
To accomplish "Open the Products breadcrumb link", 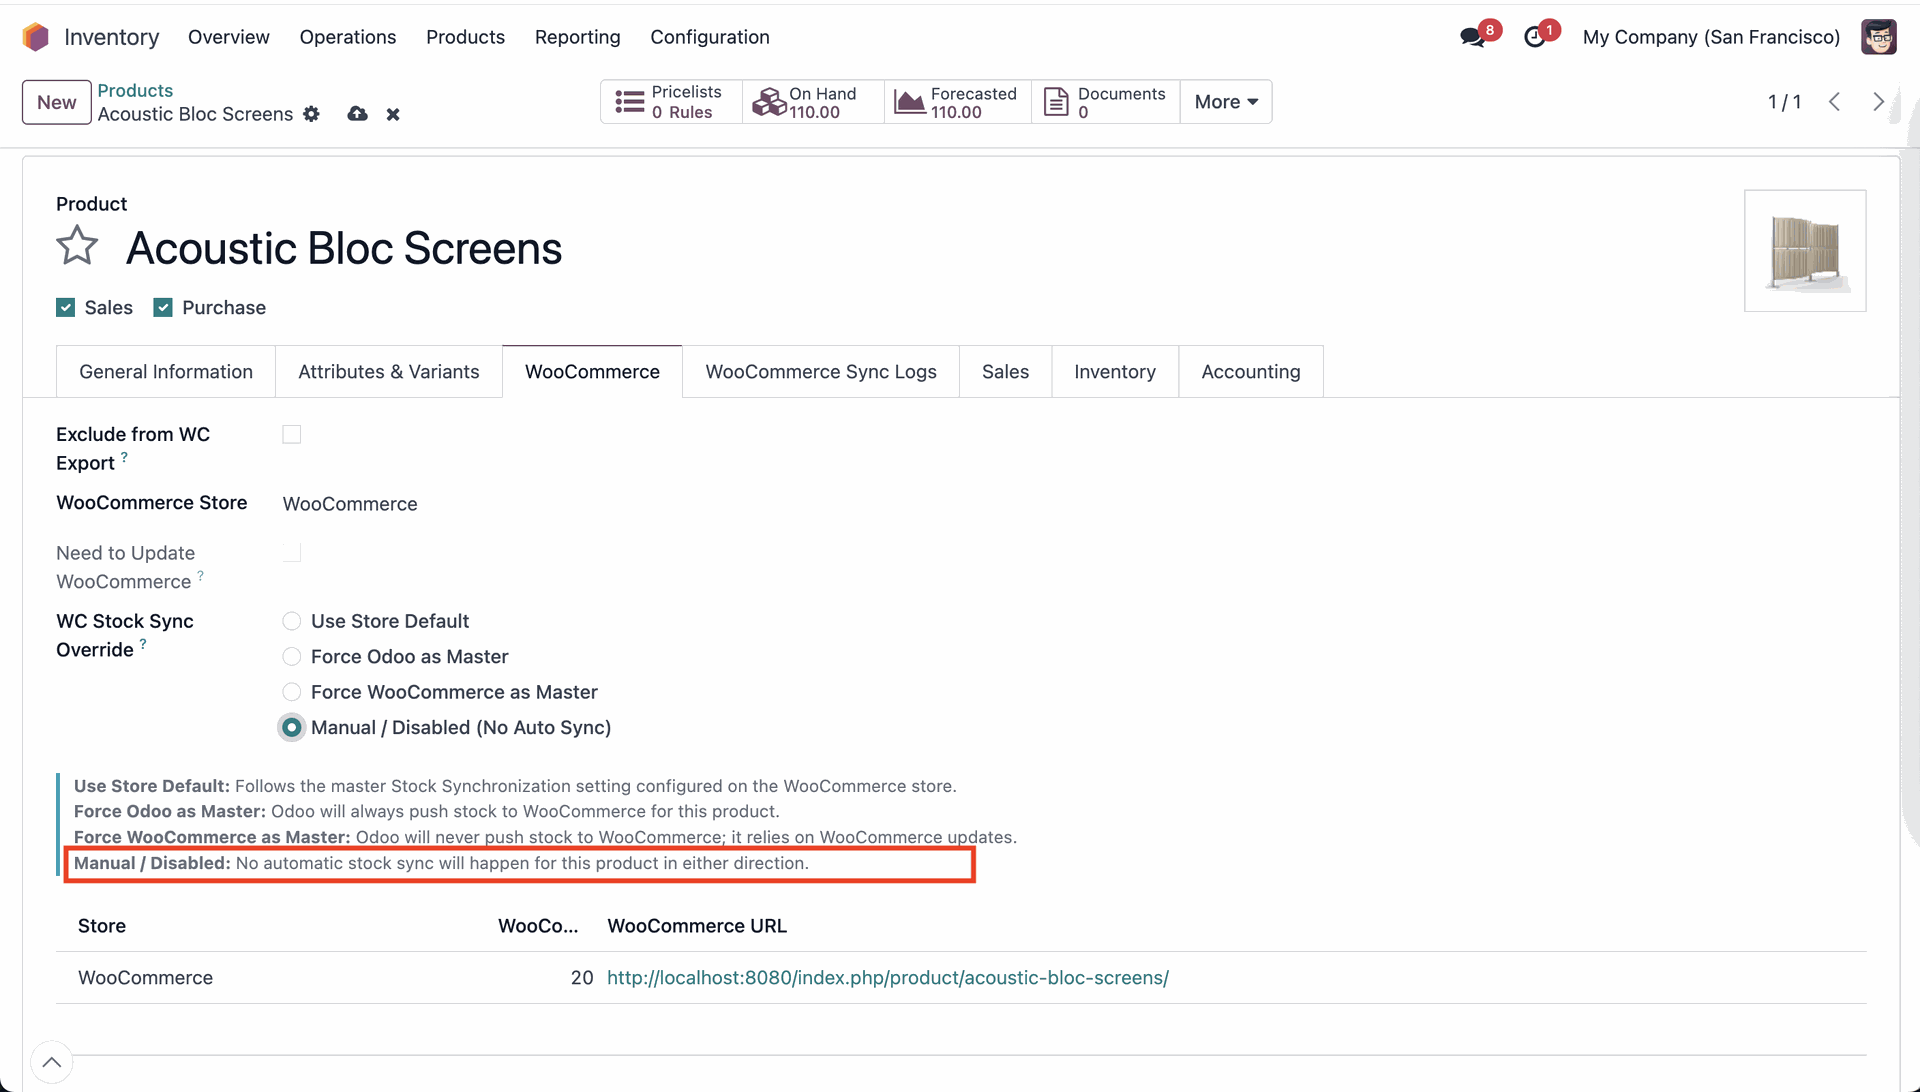I will coord(135,91).
